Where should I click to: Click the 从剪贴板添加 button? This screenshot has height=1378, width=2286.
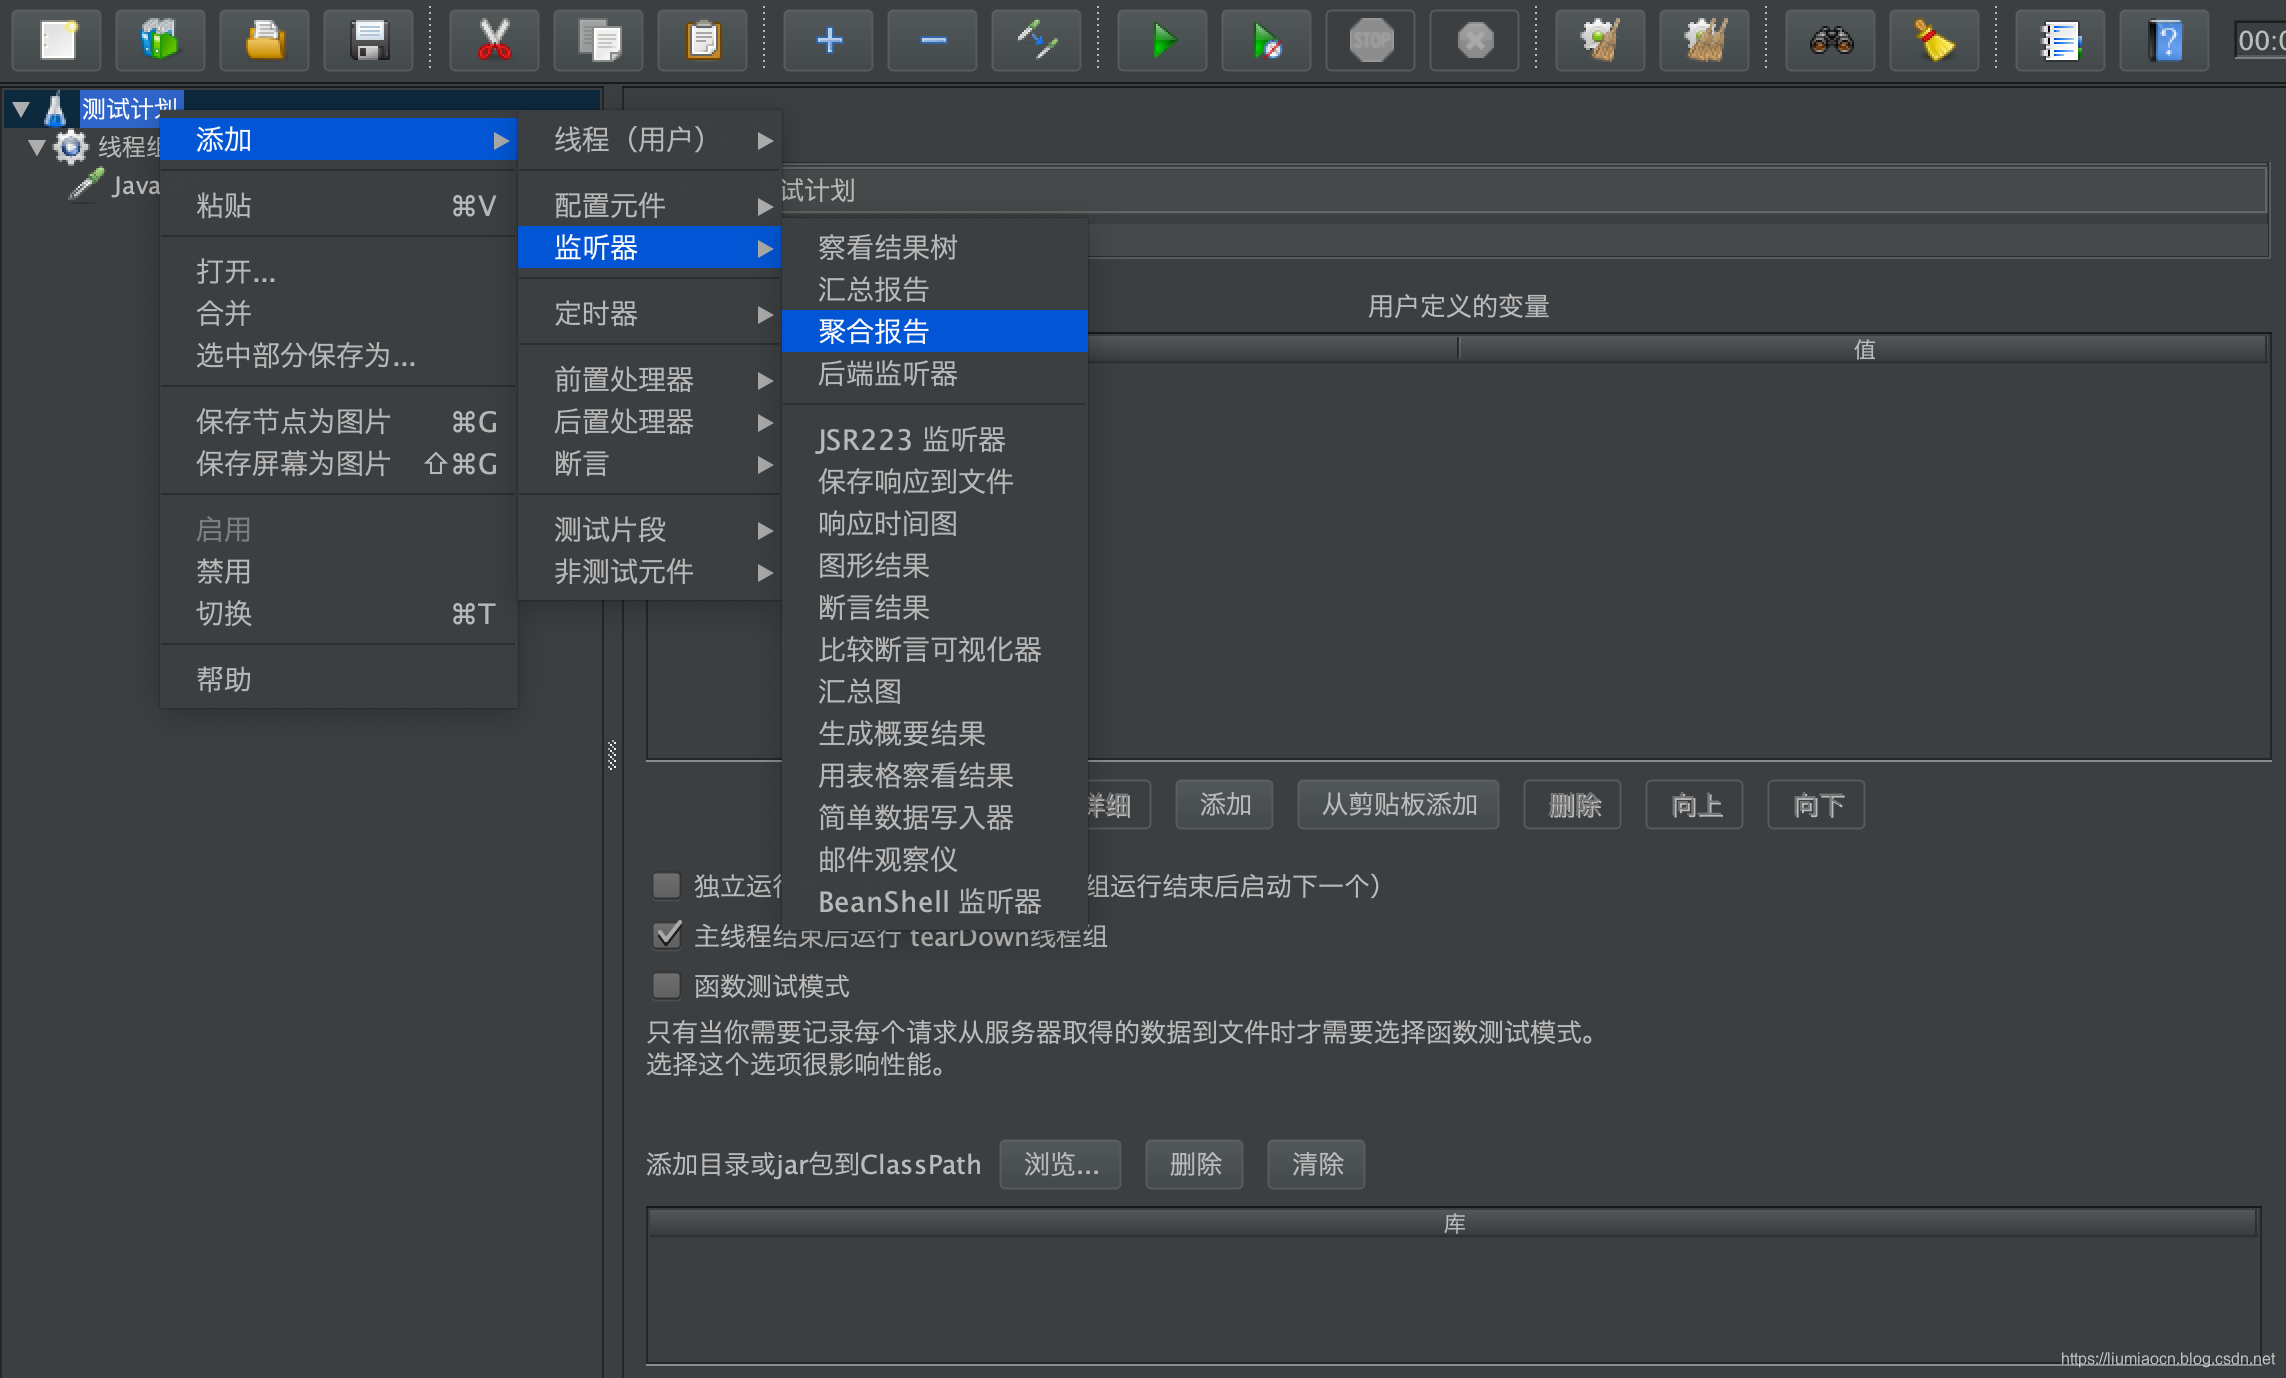[1398, 805]
